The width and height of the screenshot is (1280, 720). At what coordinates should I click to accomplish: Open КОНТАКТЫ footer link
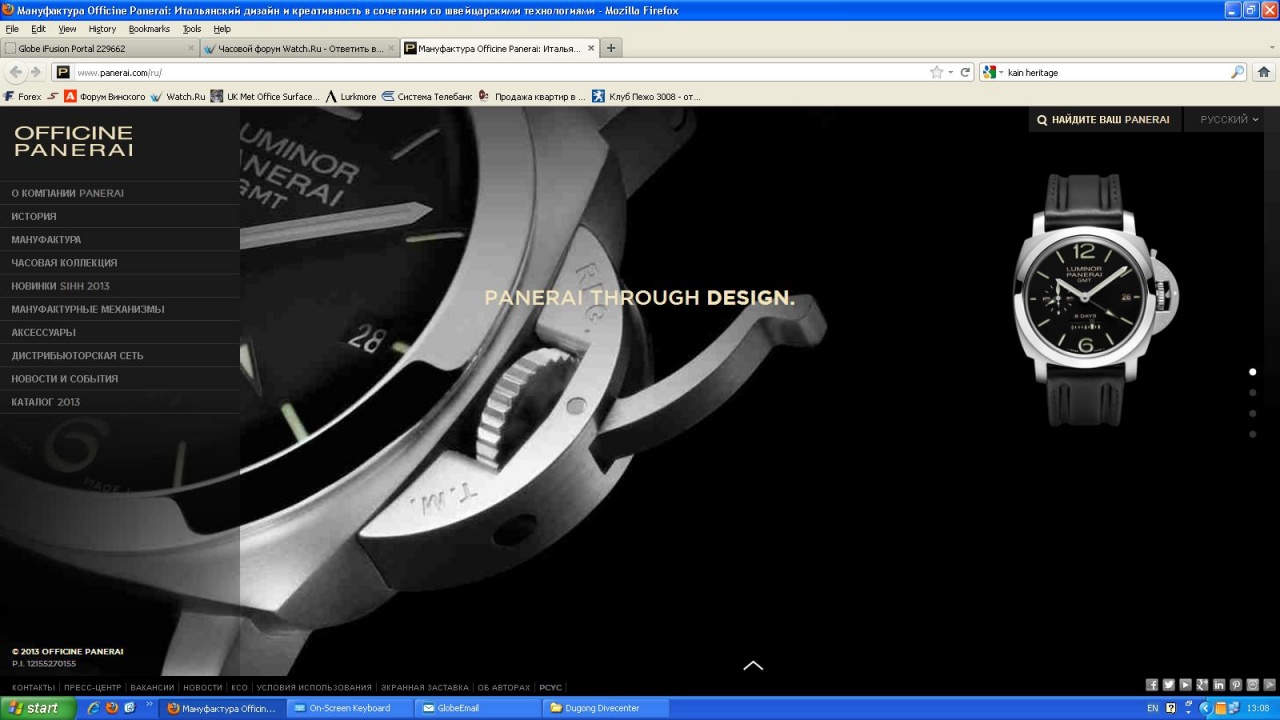(33, 688)
